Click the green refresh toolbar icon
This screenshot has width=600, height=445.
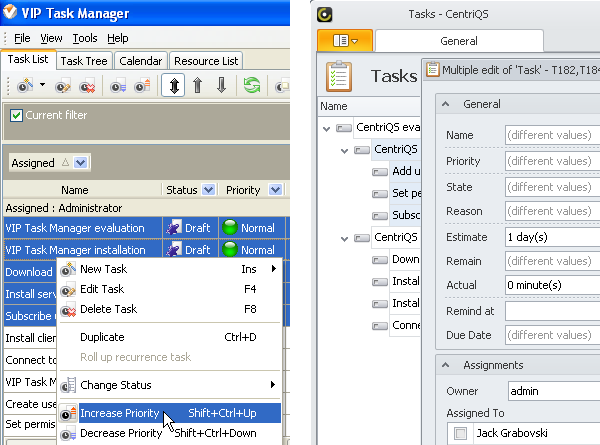click(252, 86)
